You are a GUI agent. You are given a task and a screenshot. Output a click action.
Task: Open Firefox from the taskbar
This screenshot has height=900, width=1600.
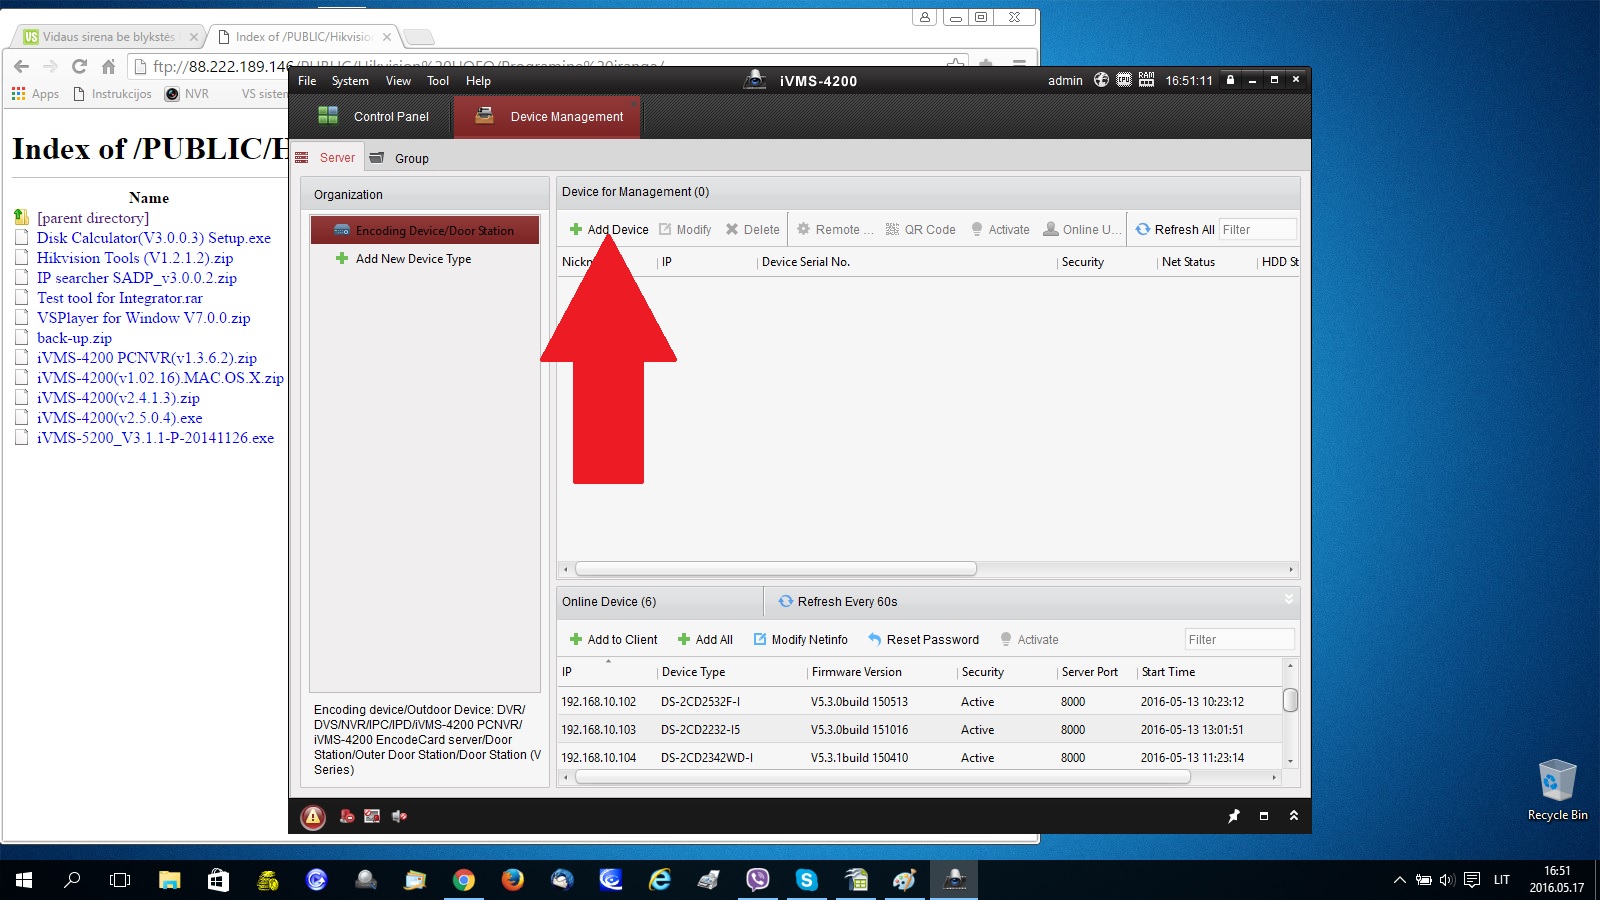tap(513, 880)
